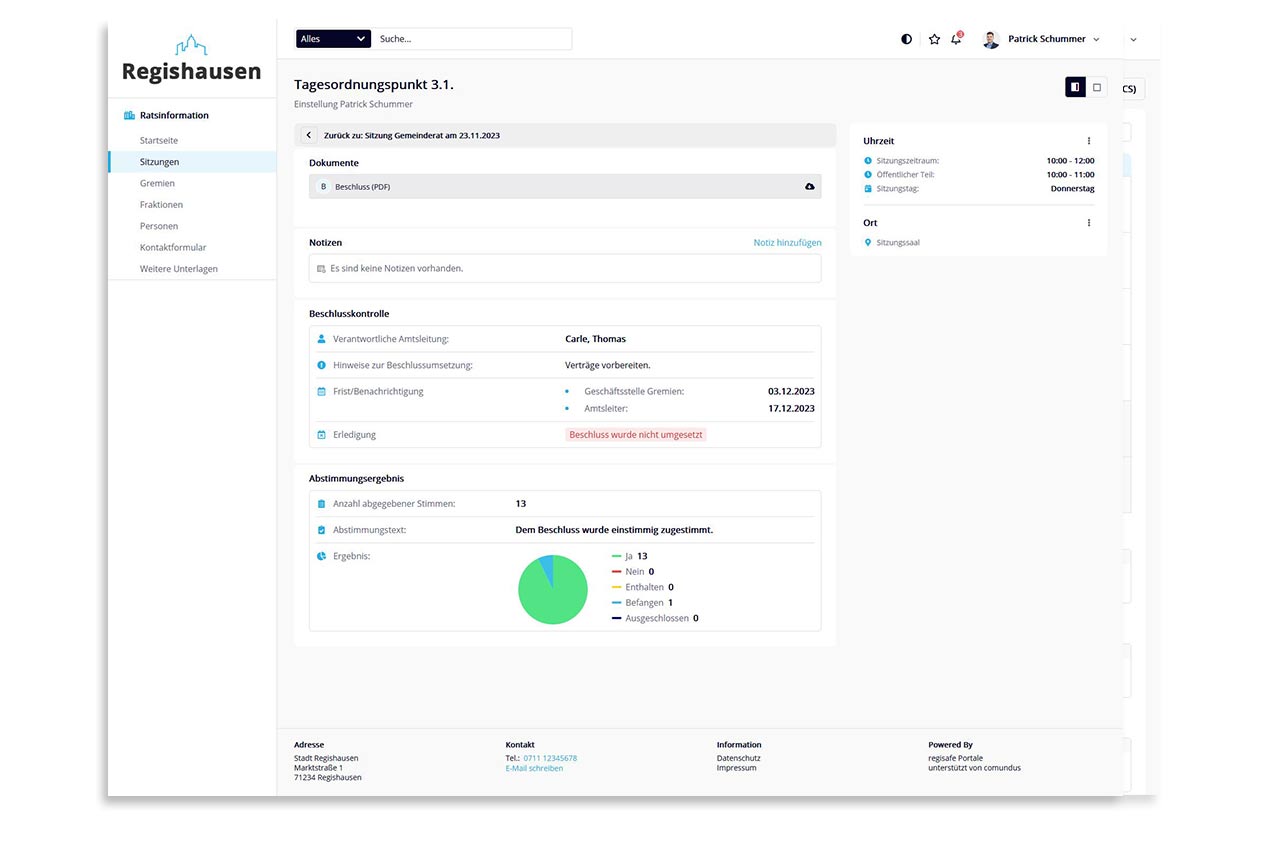Viewport: 1280px width, 853px height.
Task: Open the dark mode contrast icon
Action: point(906,38)
